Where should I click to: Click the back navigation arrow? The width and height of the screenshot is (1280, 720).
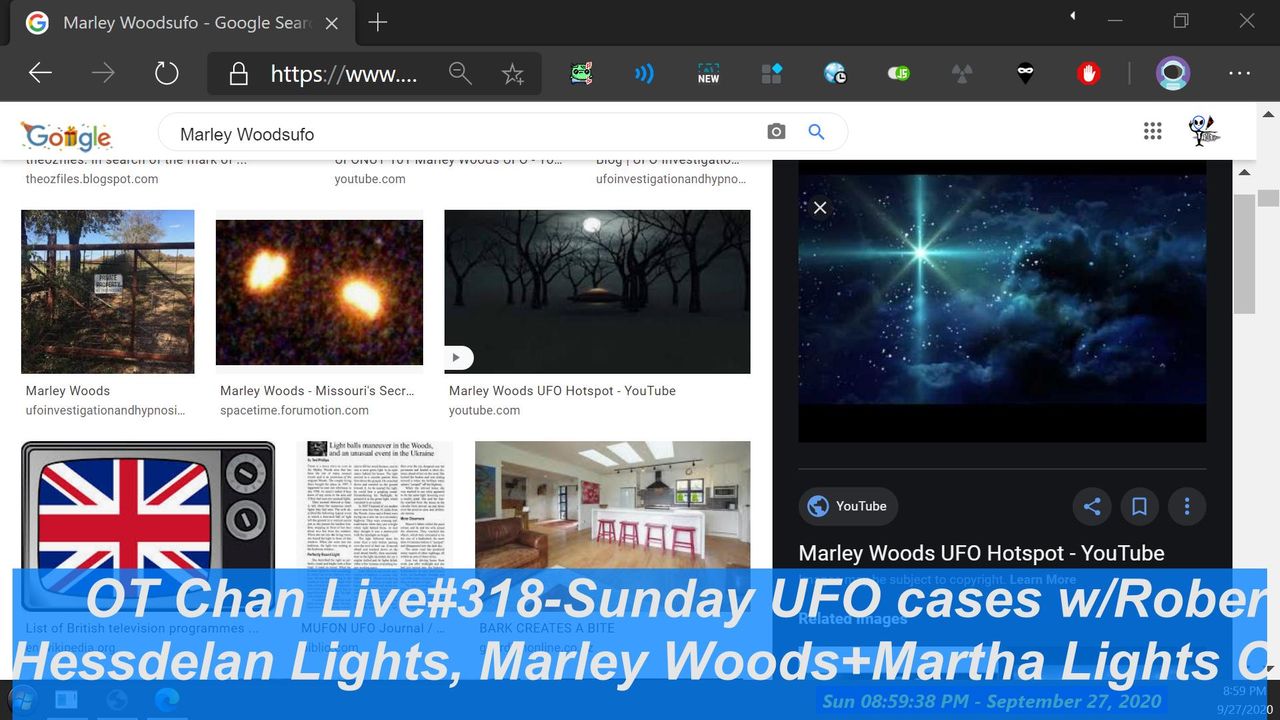(40, 73)
